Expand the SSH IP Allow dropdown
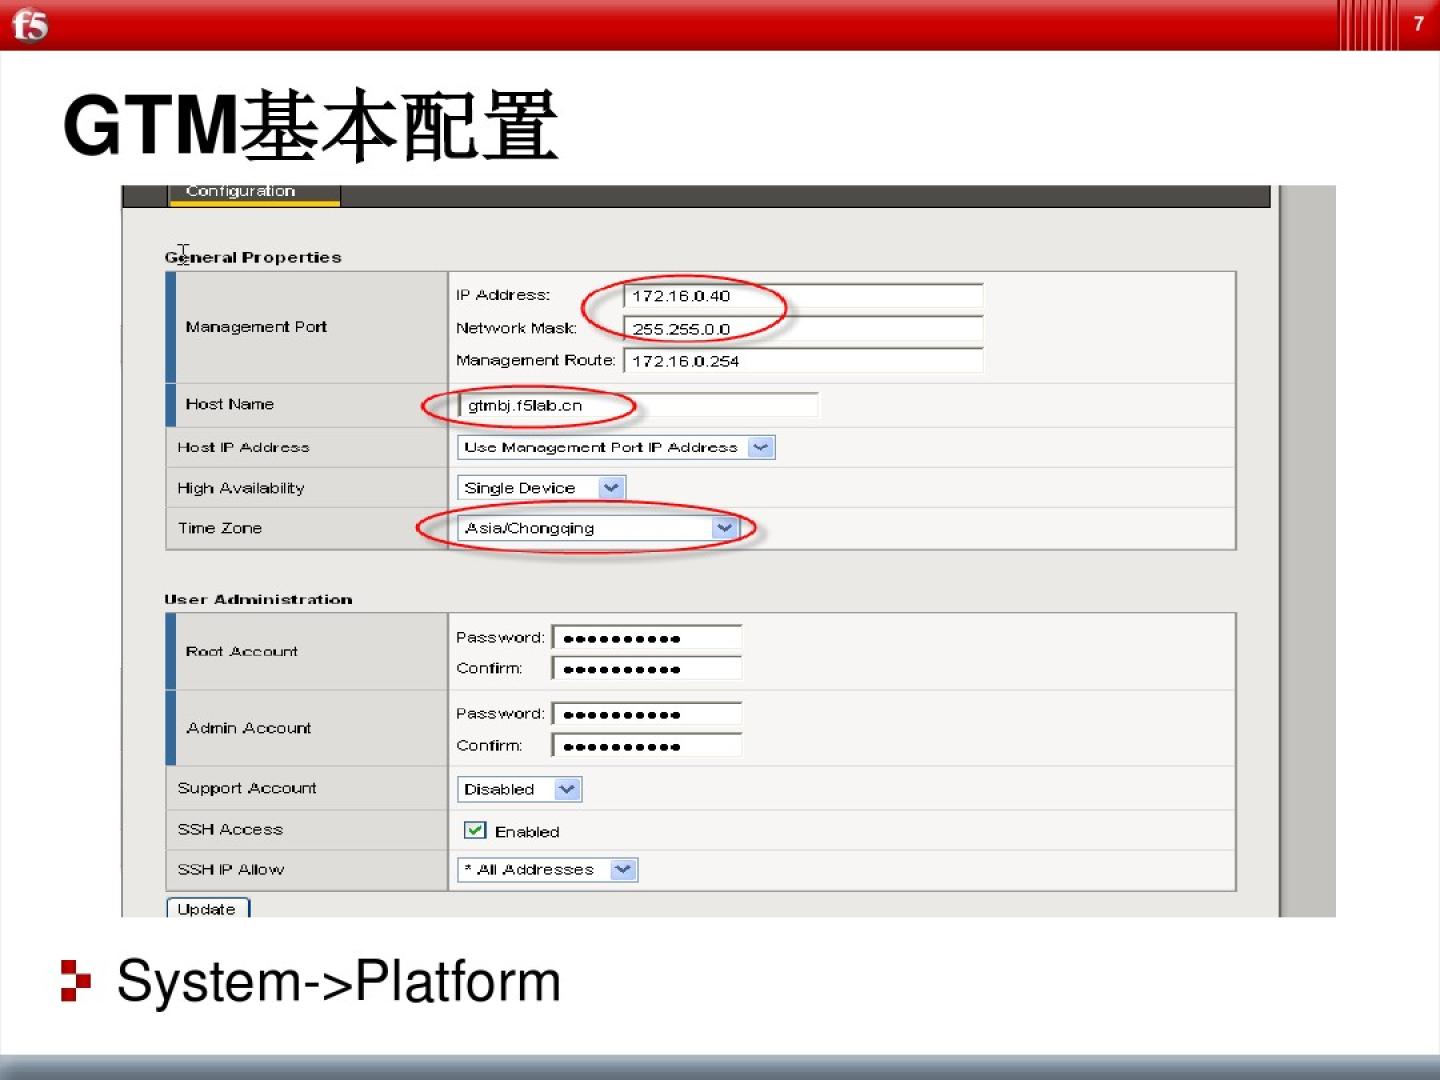Viewport: 1440px width, 1080px height. click(x=547, y=870)
